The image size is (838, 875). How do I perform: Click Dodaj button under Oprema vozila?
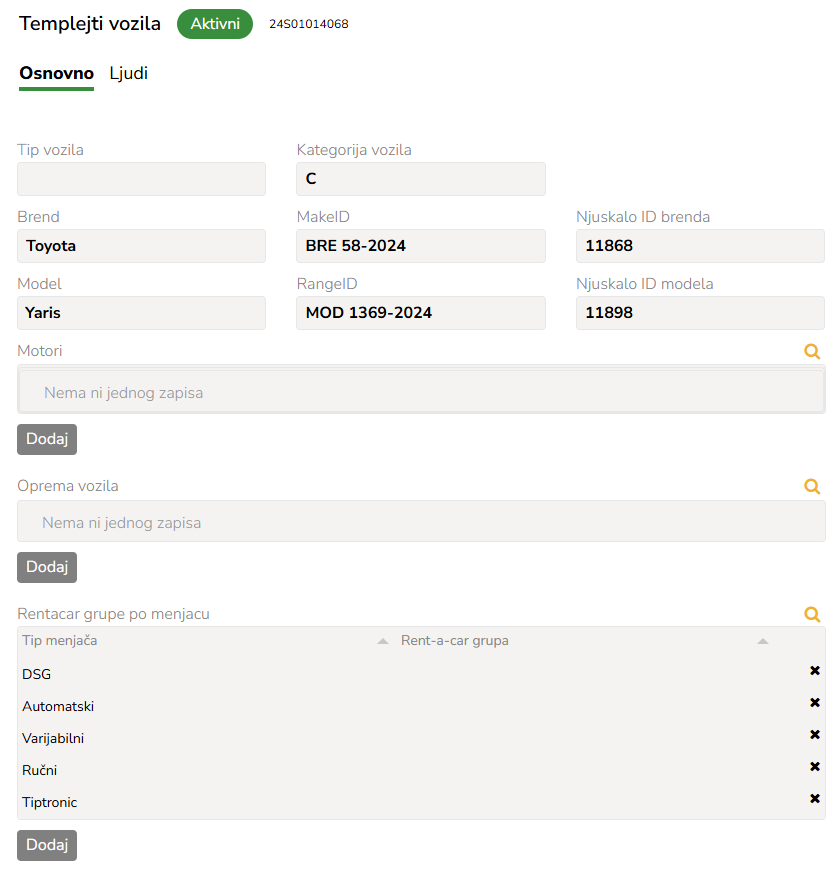[47, 568]
